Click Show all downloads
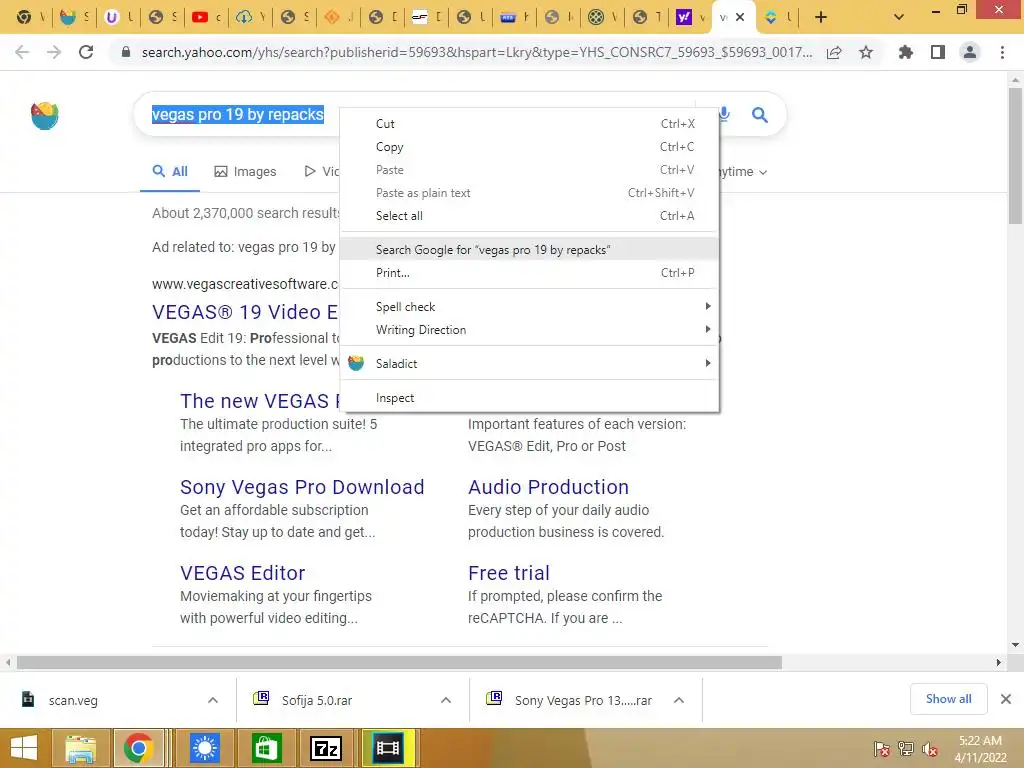 click(x=948, y=699)
